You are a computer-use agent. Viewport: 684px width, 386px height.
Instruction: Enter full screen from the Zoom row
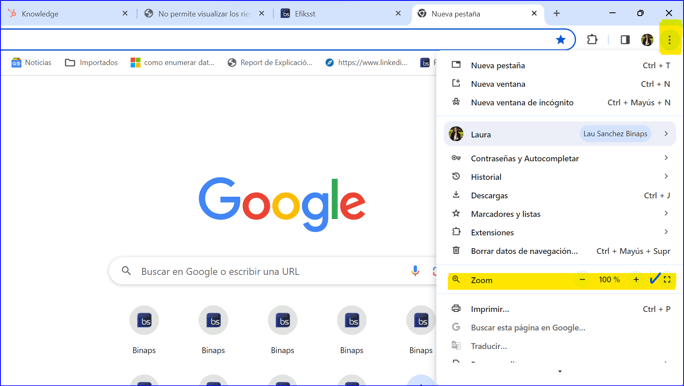667,280
